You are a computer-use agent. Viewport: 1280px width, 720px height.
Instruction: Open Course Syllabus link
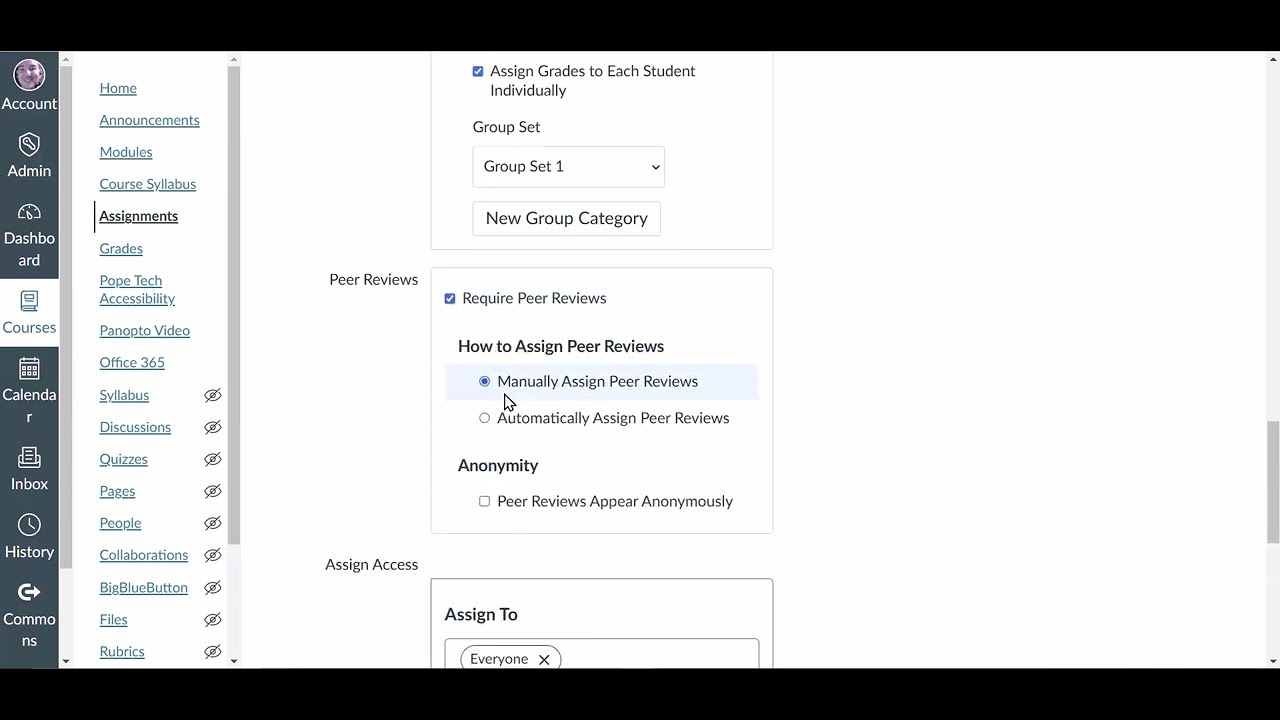coord(148,184)
